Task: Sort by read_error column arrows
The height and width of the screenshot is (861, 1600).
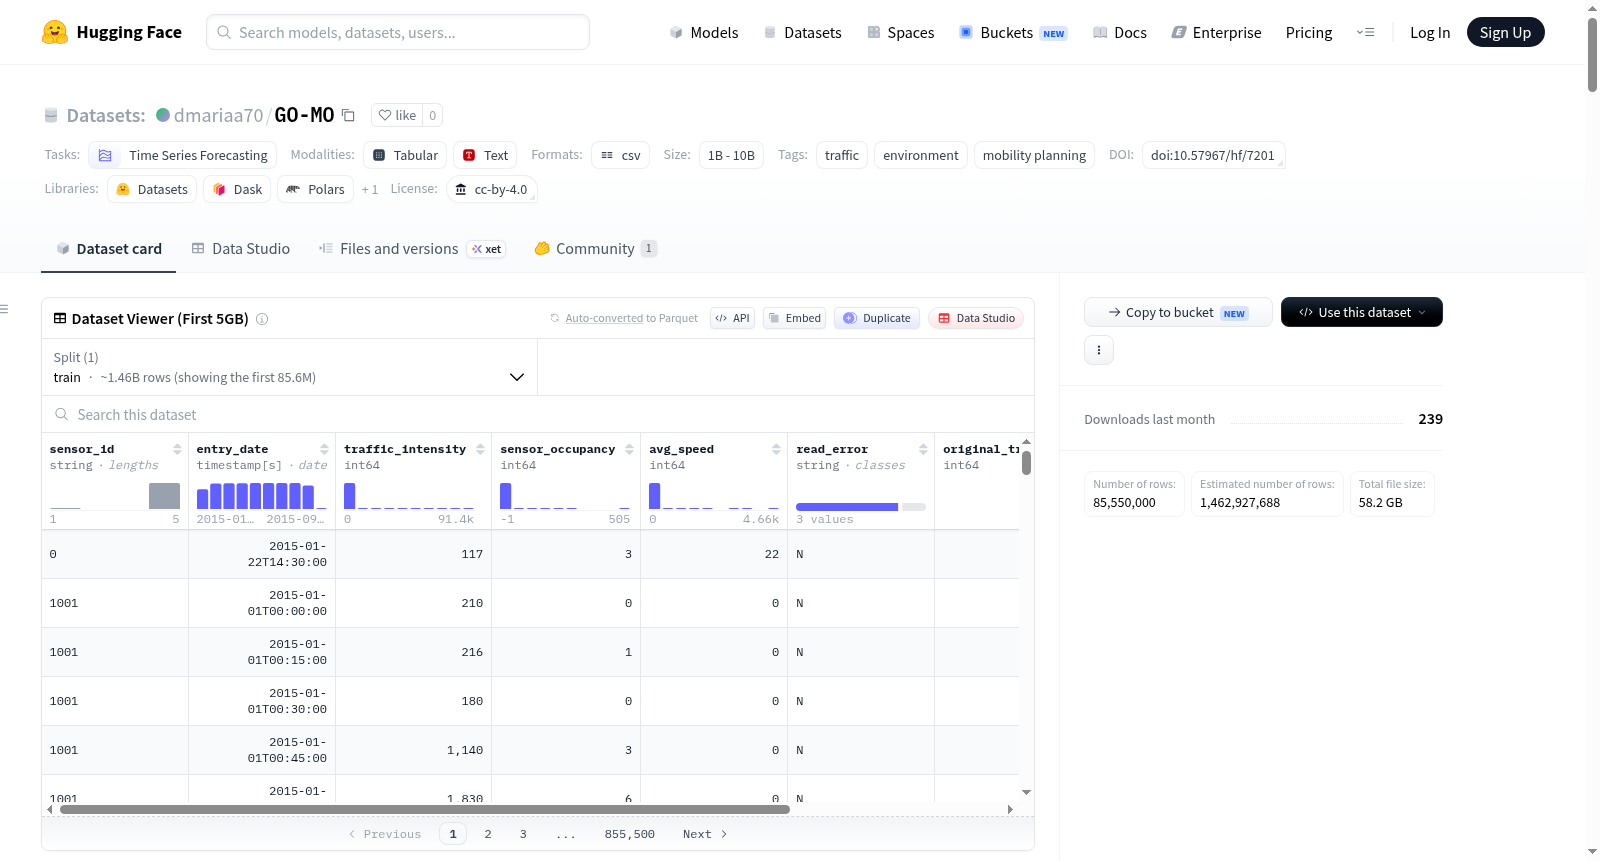Action: pos(923,449)
